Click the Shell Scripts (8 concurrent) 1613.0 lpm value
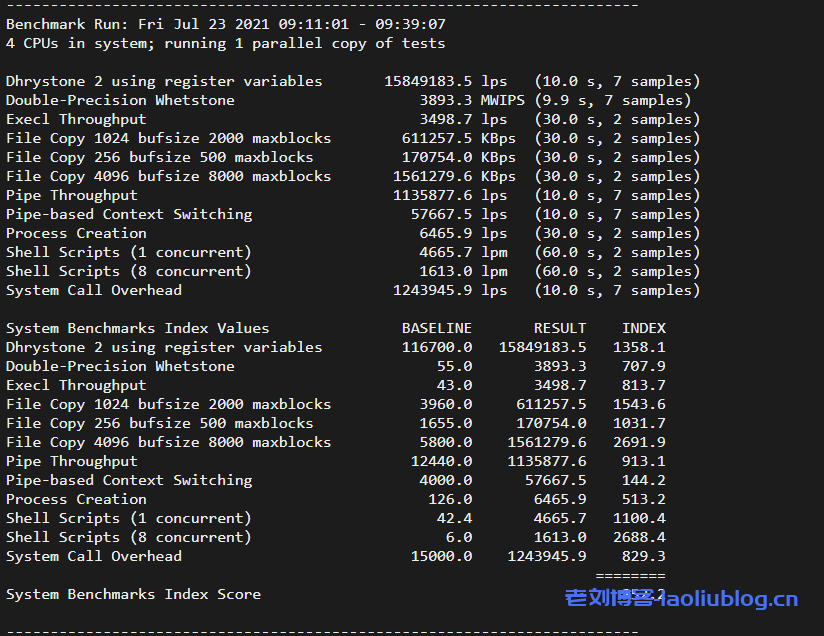 [463, 271]
